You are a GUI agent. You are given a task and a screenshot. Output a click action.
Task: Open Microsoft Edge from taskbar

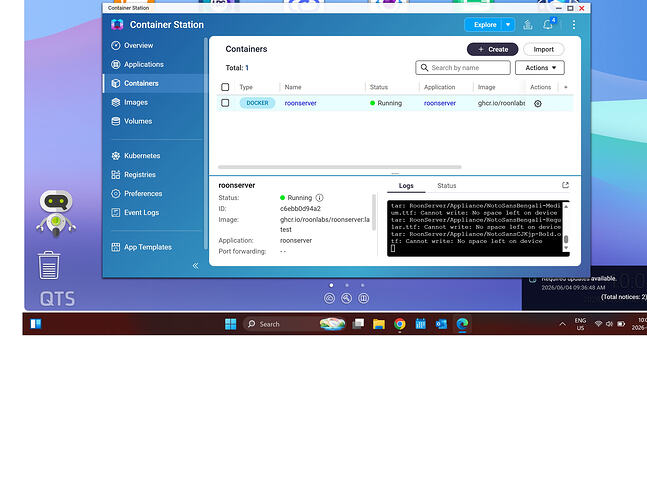(462, 324)
